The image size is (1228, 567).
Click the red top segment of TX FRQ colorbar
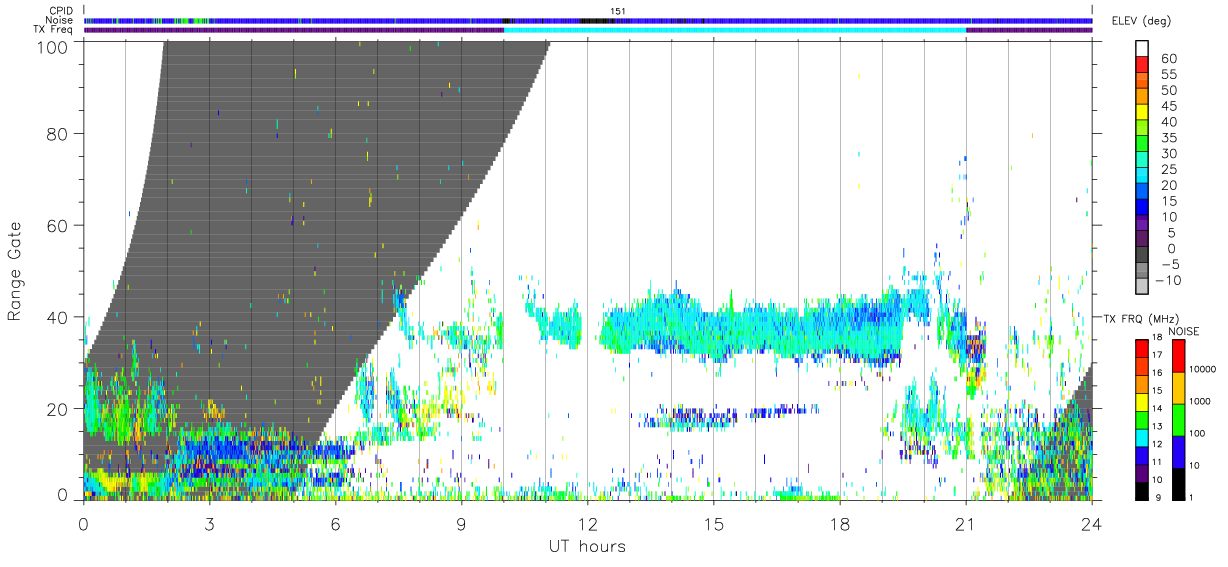(x=1141, y=347)
